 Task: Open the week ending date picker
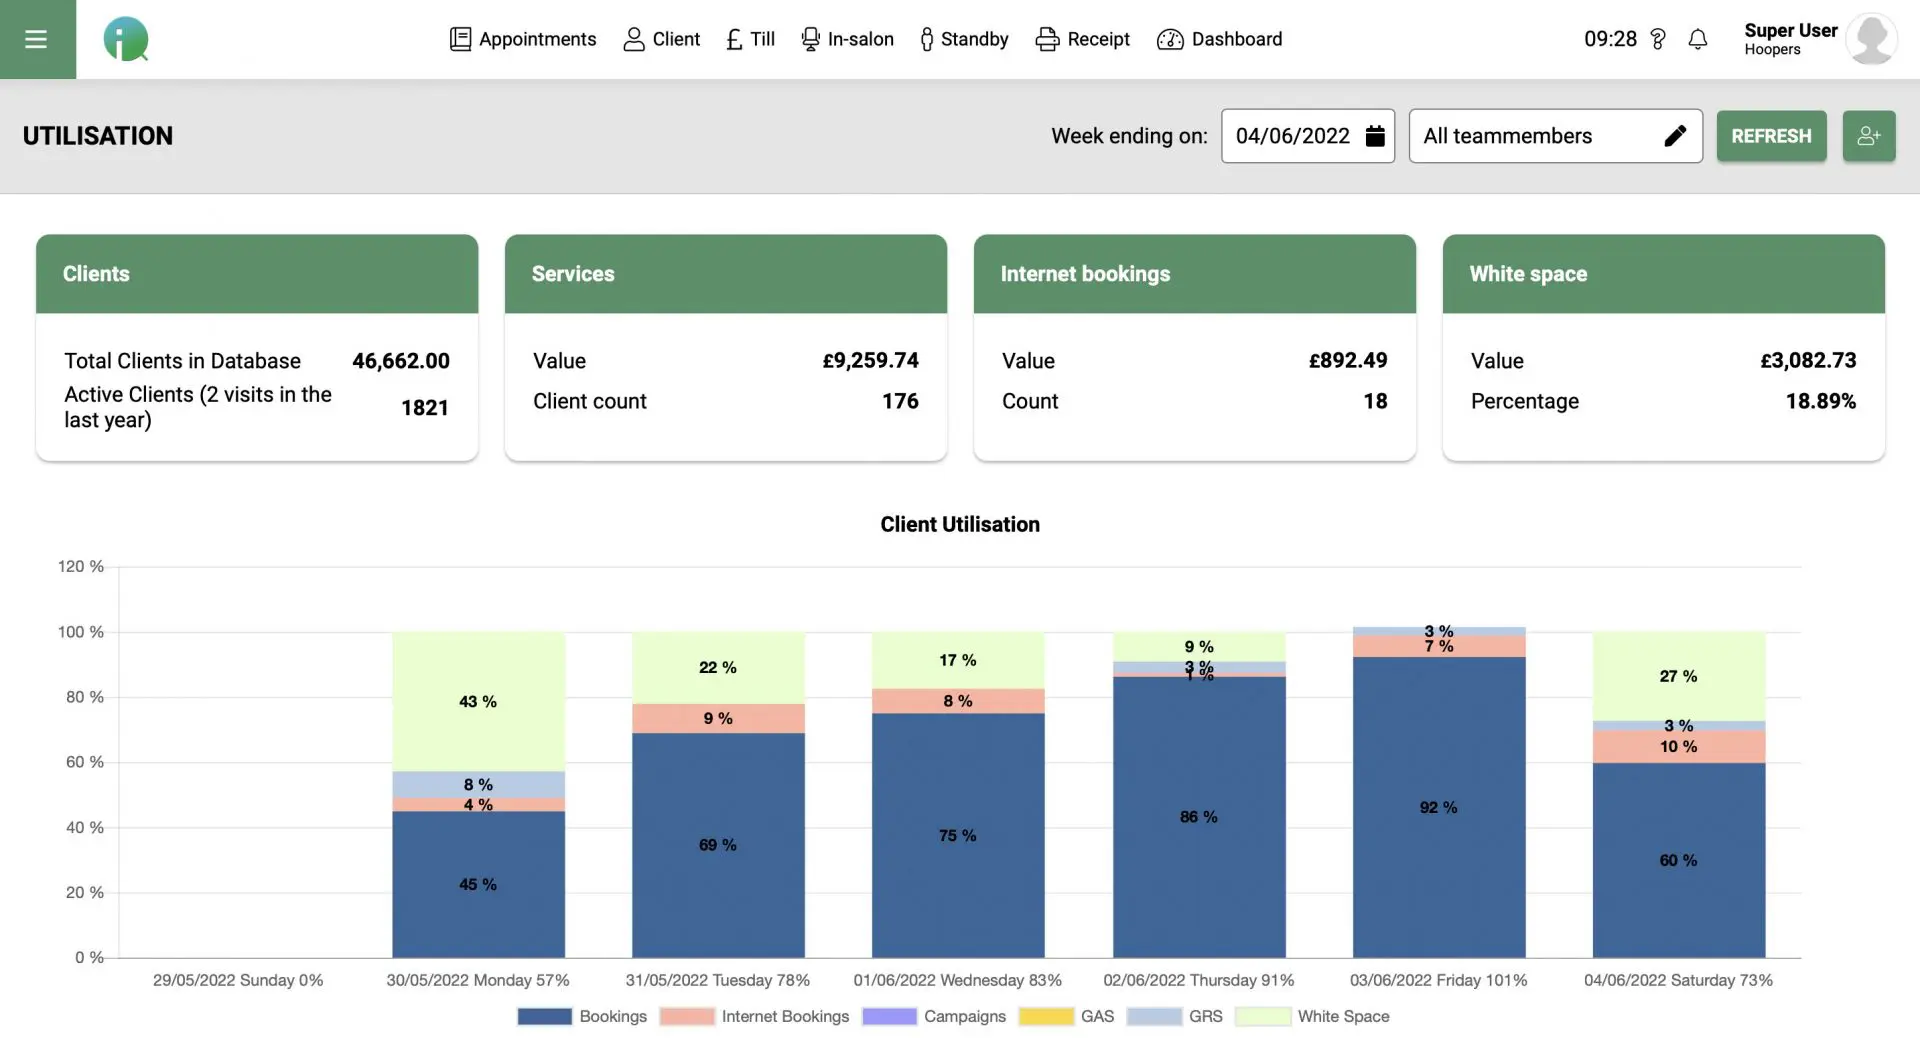point(1307,136)
